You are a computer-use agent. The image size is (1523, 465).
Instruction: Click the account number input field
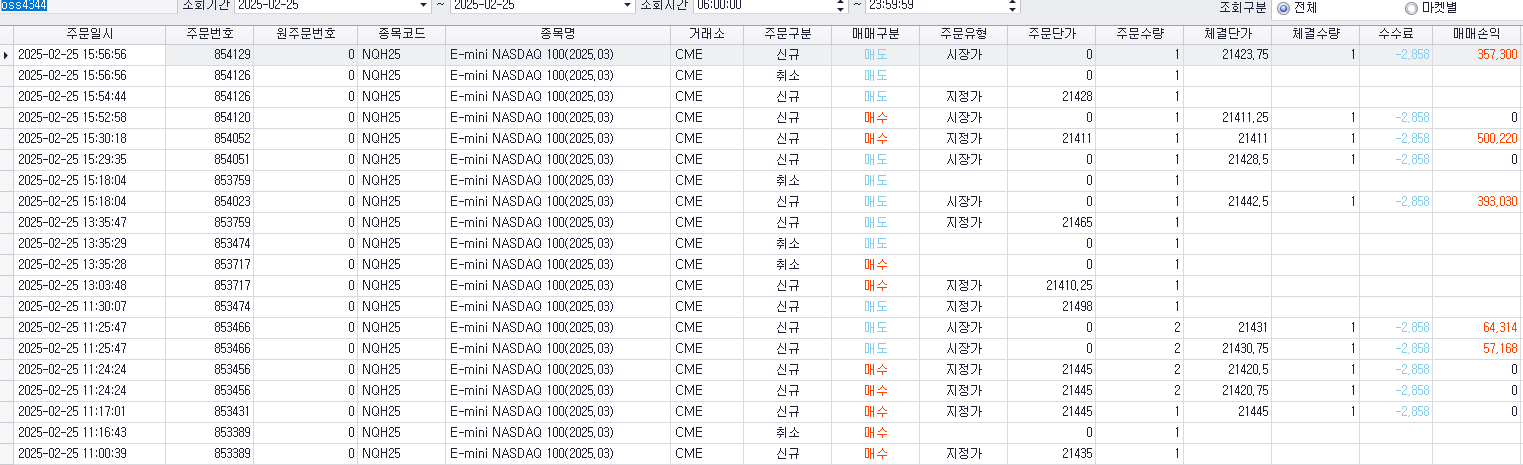tap(87, 5)
